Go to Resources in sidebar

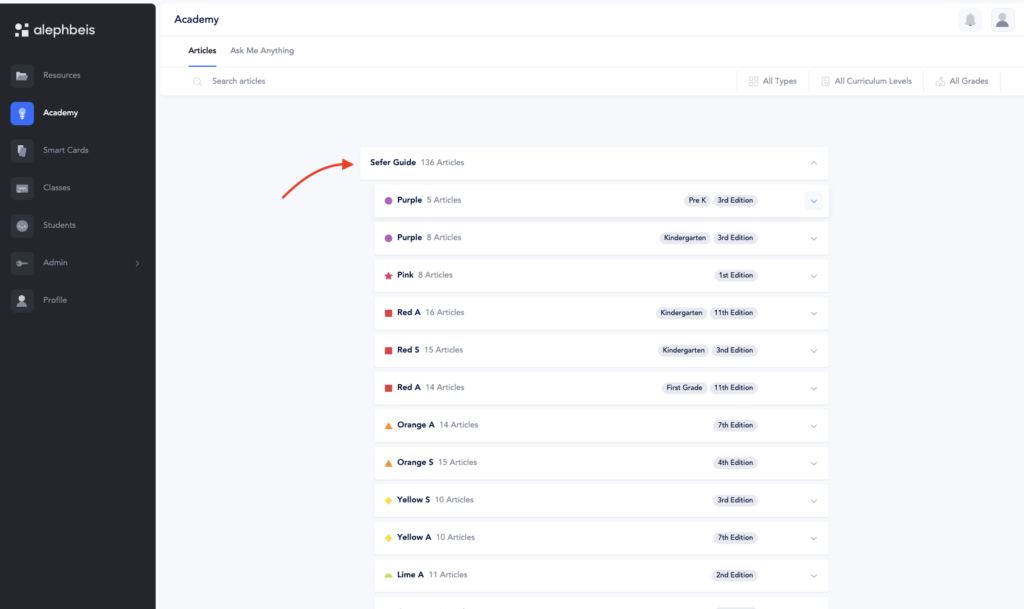[x=62, y=76]
